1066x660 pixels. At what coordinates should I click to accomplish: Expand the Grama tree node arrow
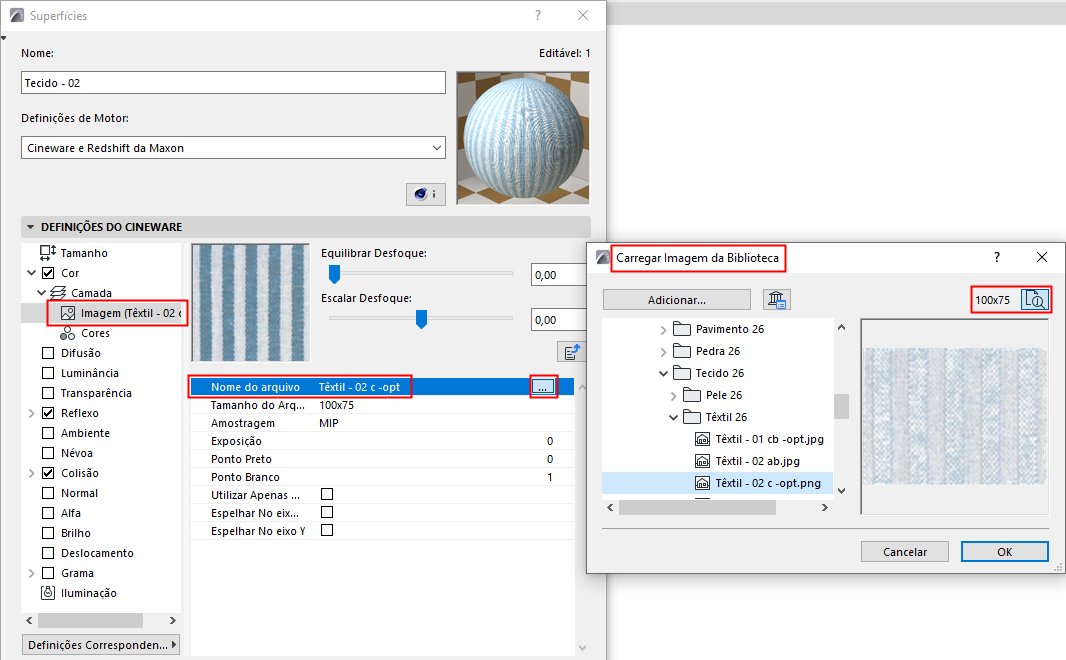31,573
